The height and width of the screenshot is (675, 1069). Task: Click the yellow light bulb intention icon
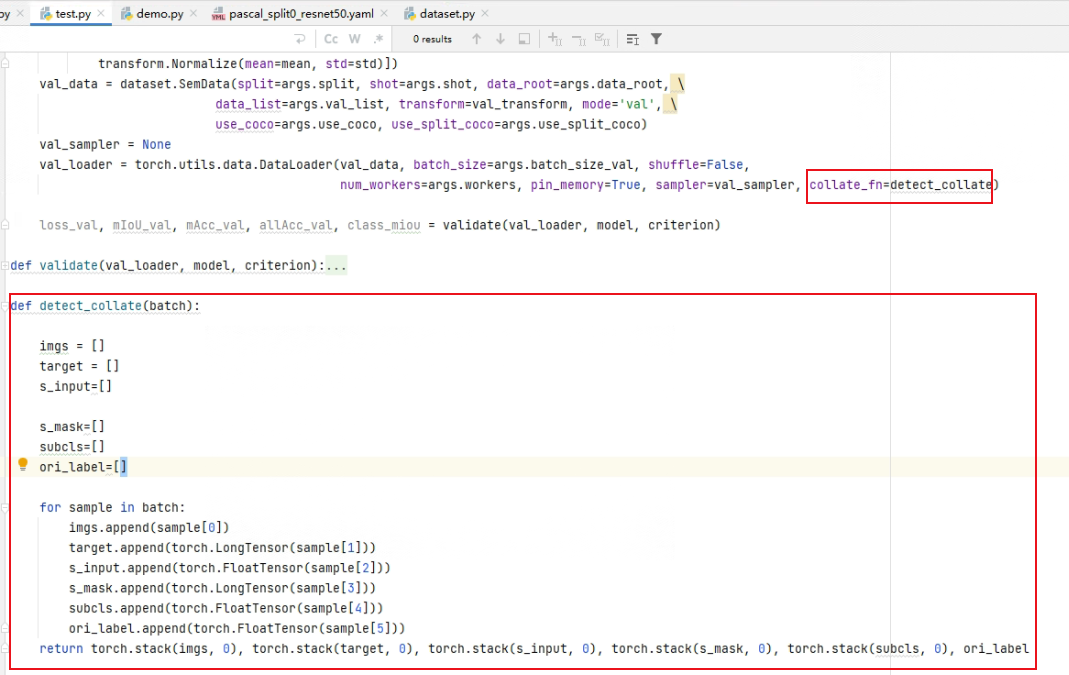click(x=22, y=465)
